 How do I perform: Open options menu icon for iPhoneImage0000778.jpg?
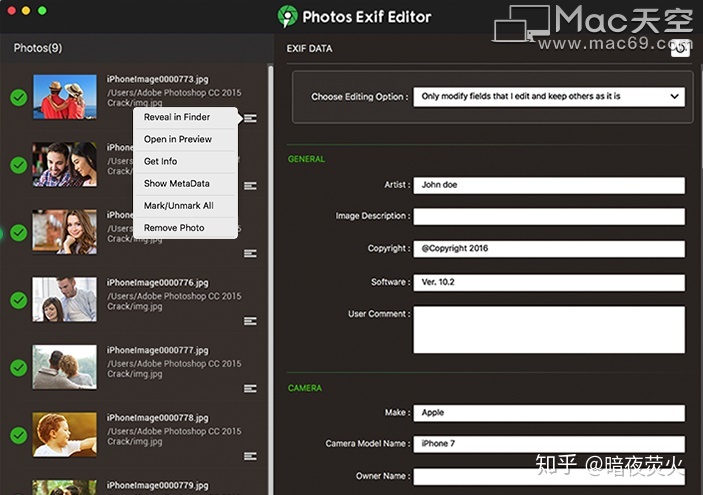(250, 456)
